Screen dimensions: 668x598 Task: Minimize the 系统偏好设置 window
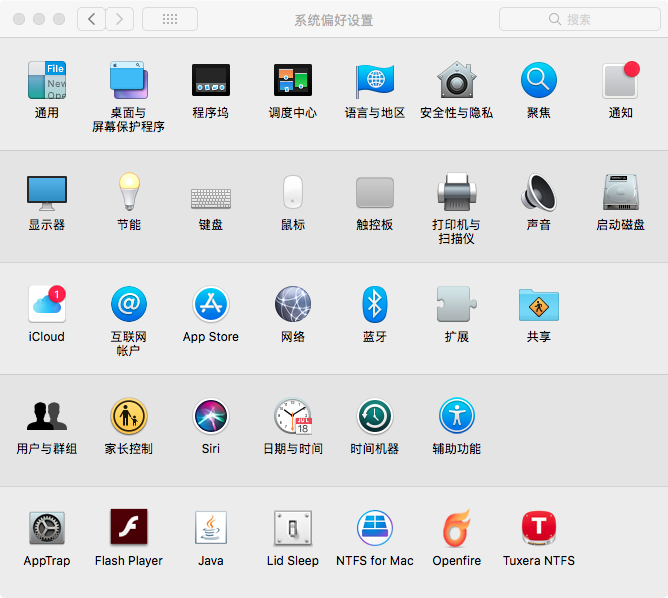click(x=39, y=19)
